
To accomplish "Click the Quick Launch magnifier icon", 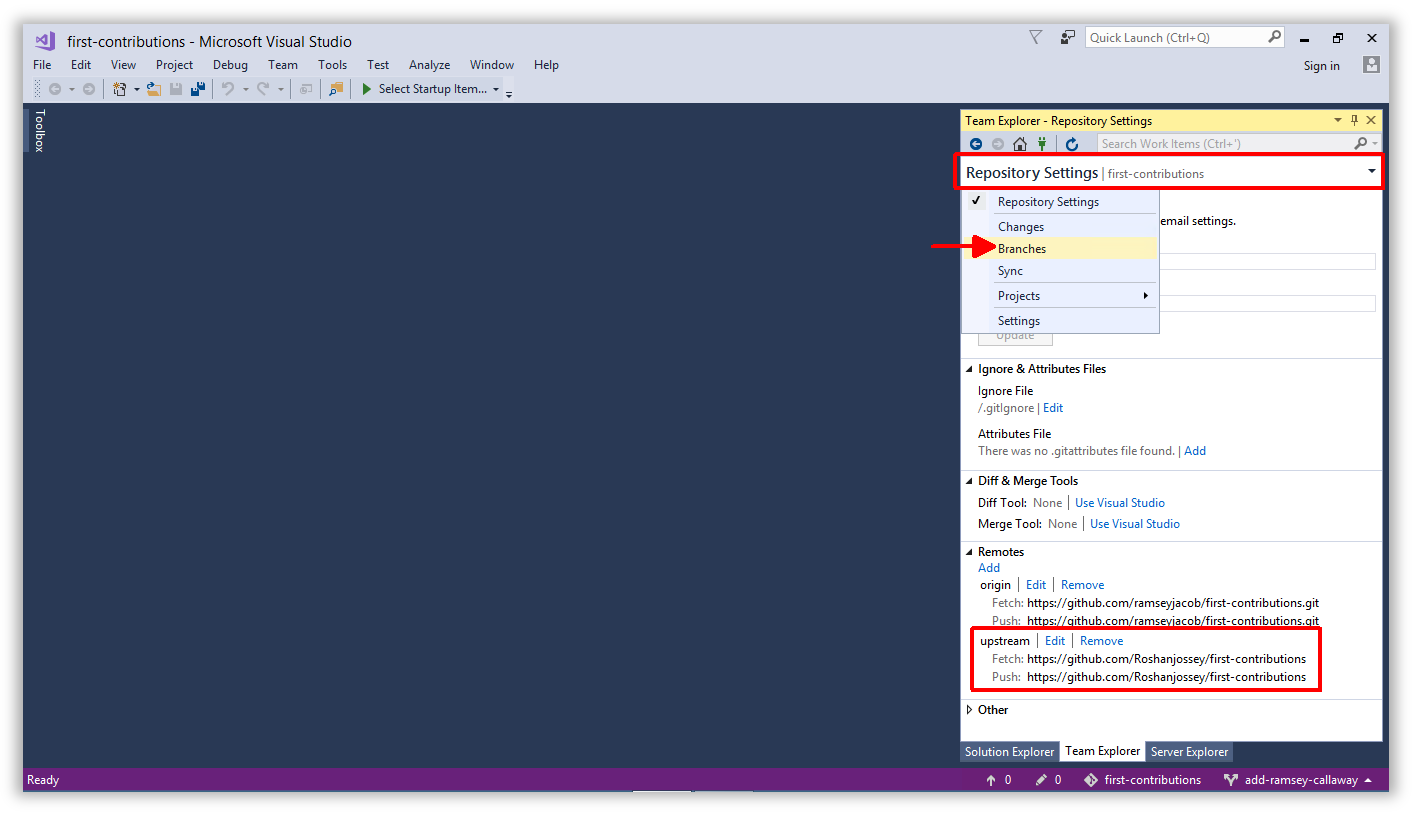I will pos(1275,37).
